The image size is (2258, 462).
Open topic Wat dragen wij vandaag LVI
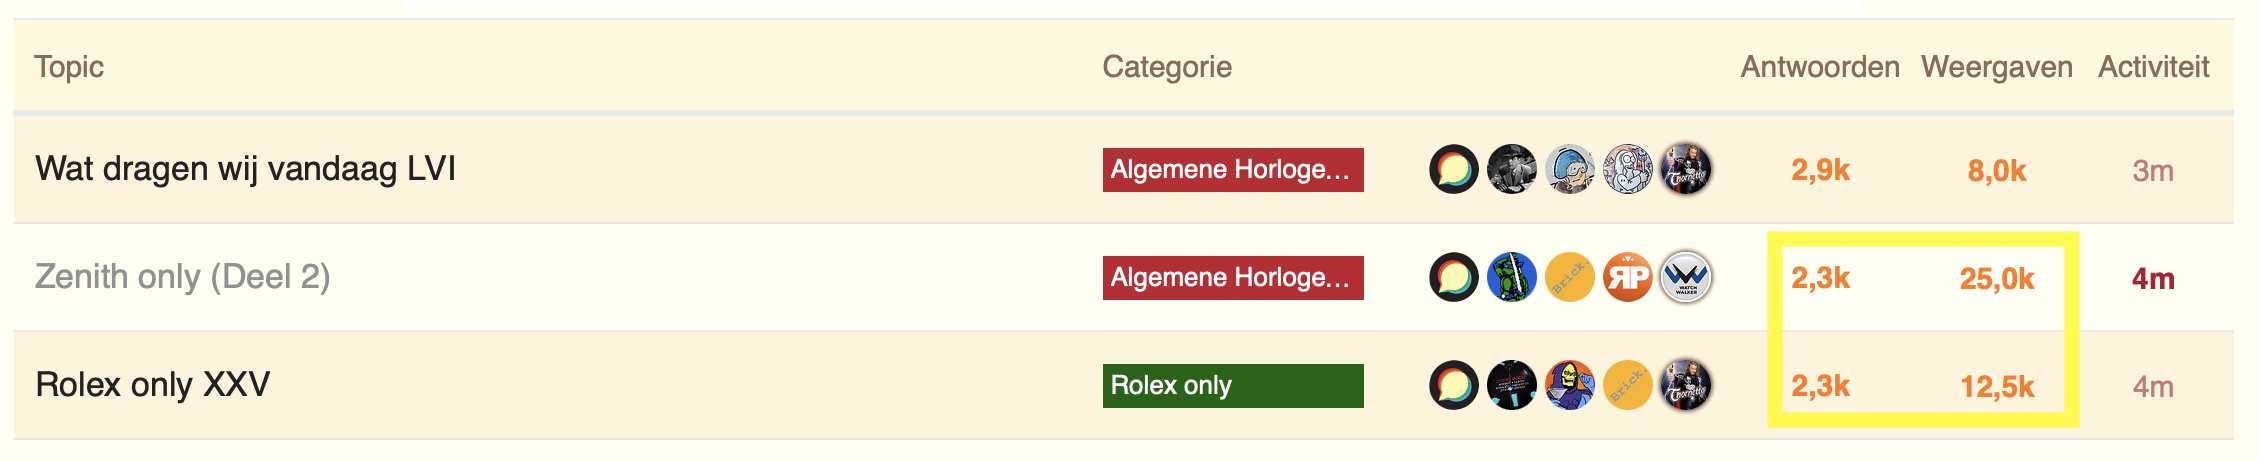(245, 168)
